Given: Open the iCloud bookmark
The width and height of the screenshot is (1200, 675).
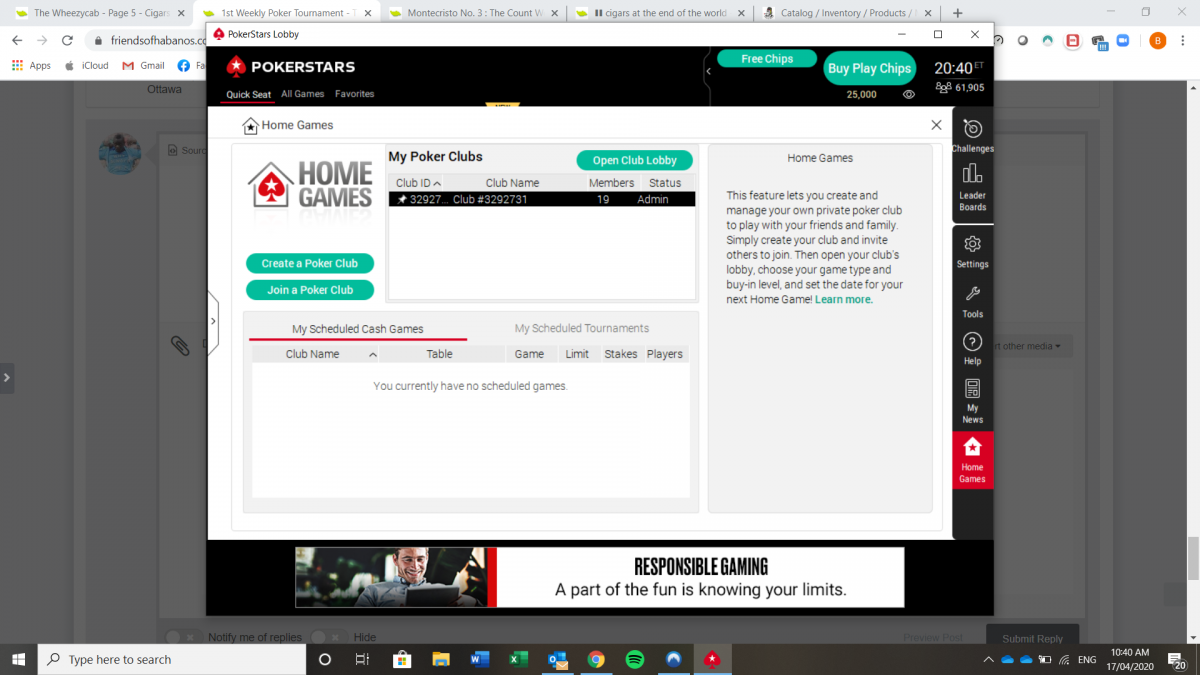Looking at the screenshot, I should point(86,66).
